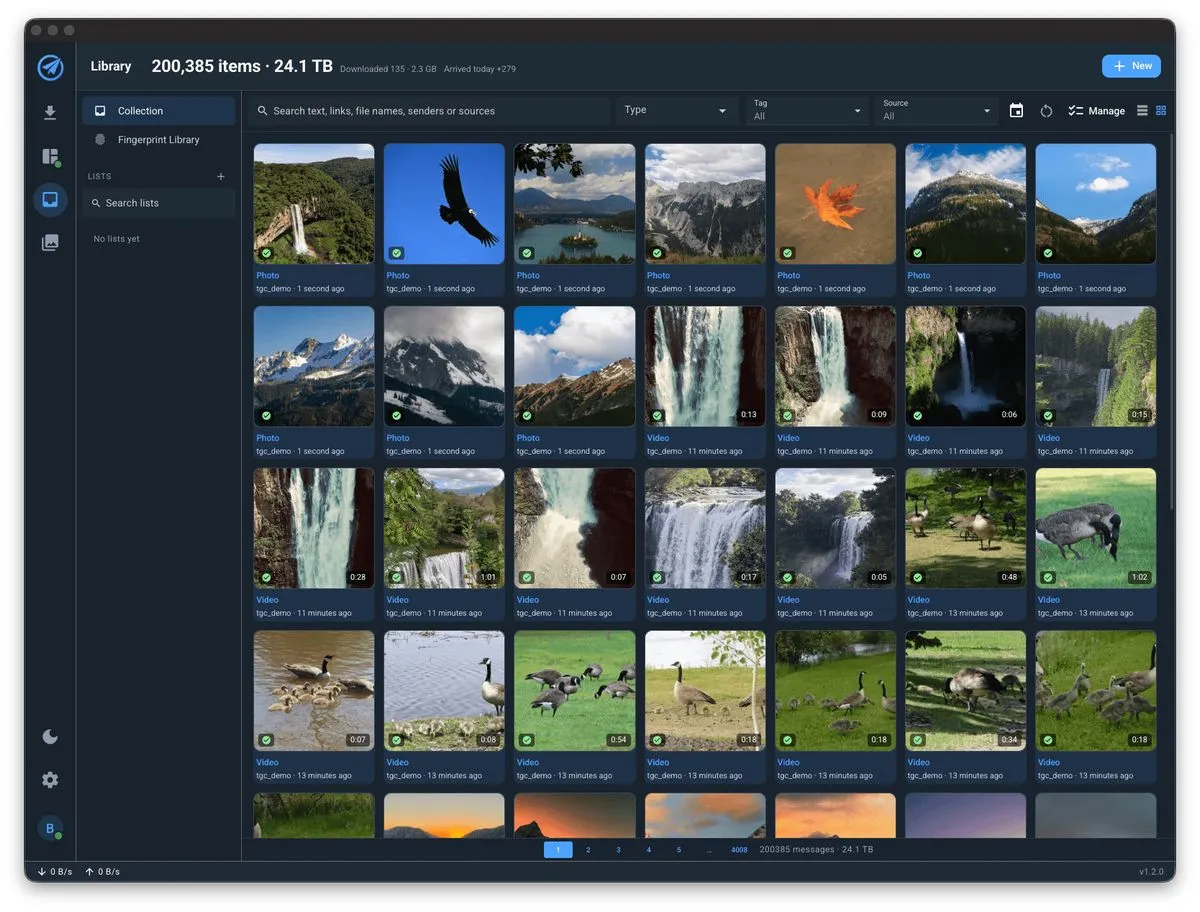1200x912 pixels.
Task: Select current page 1 in pagination
Action: [x=558, y=850]
